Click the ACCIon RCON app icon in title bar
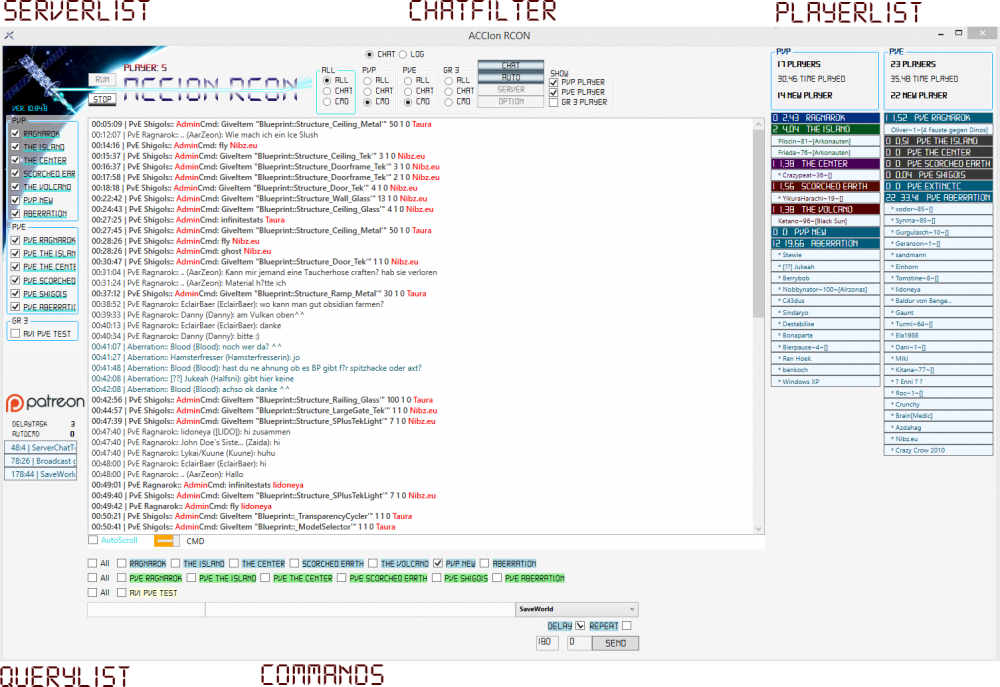The height and width of the screenshot is (687, 1000). [9, 36]
